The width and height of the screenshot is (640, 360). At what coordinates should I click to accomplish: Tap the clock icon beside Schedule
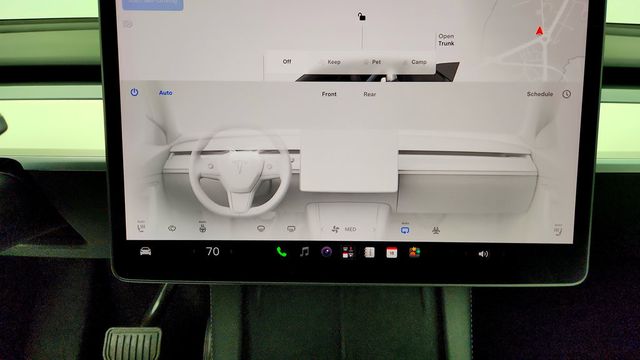coord(567,94)
